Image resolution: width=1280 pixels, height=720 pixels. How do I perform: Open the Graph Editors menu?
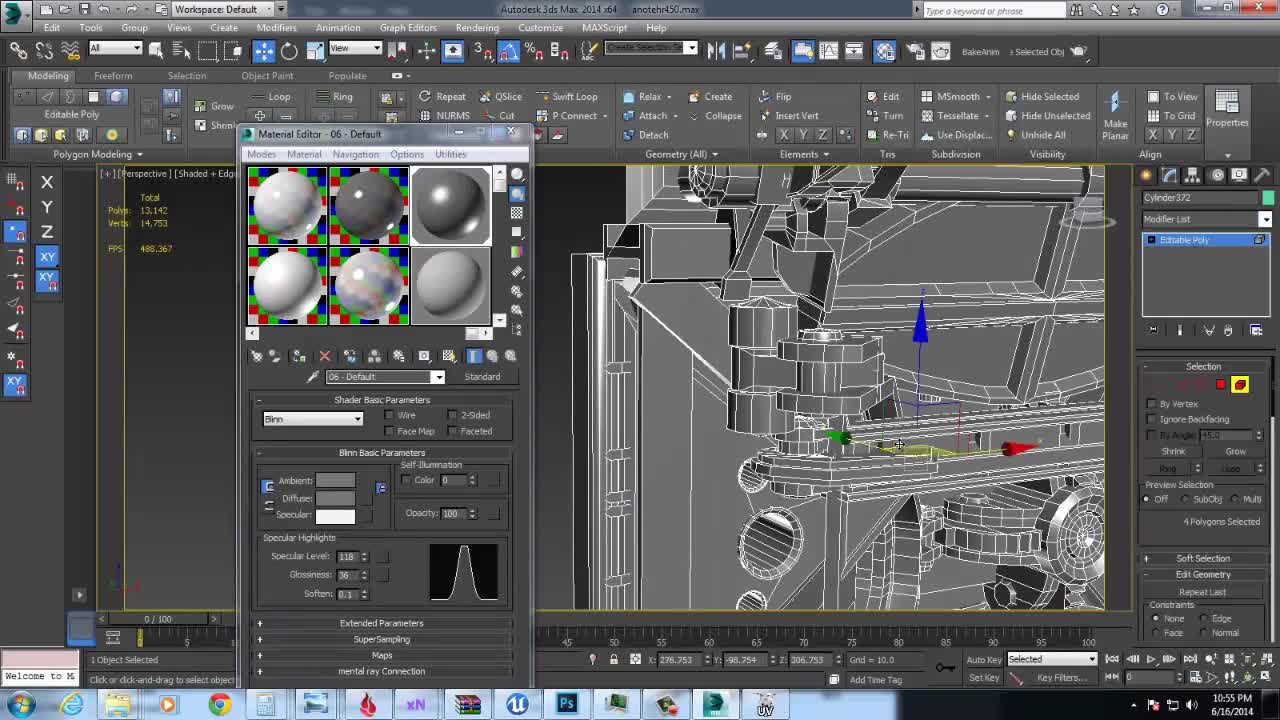[x=408, y=28]
